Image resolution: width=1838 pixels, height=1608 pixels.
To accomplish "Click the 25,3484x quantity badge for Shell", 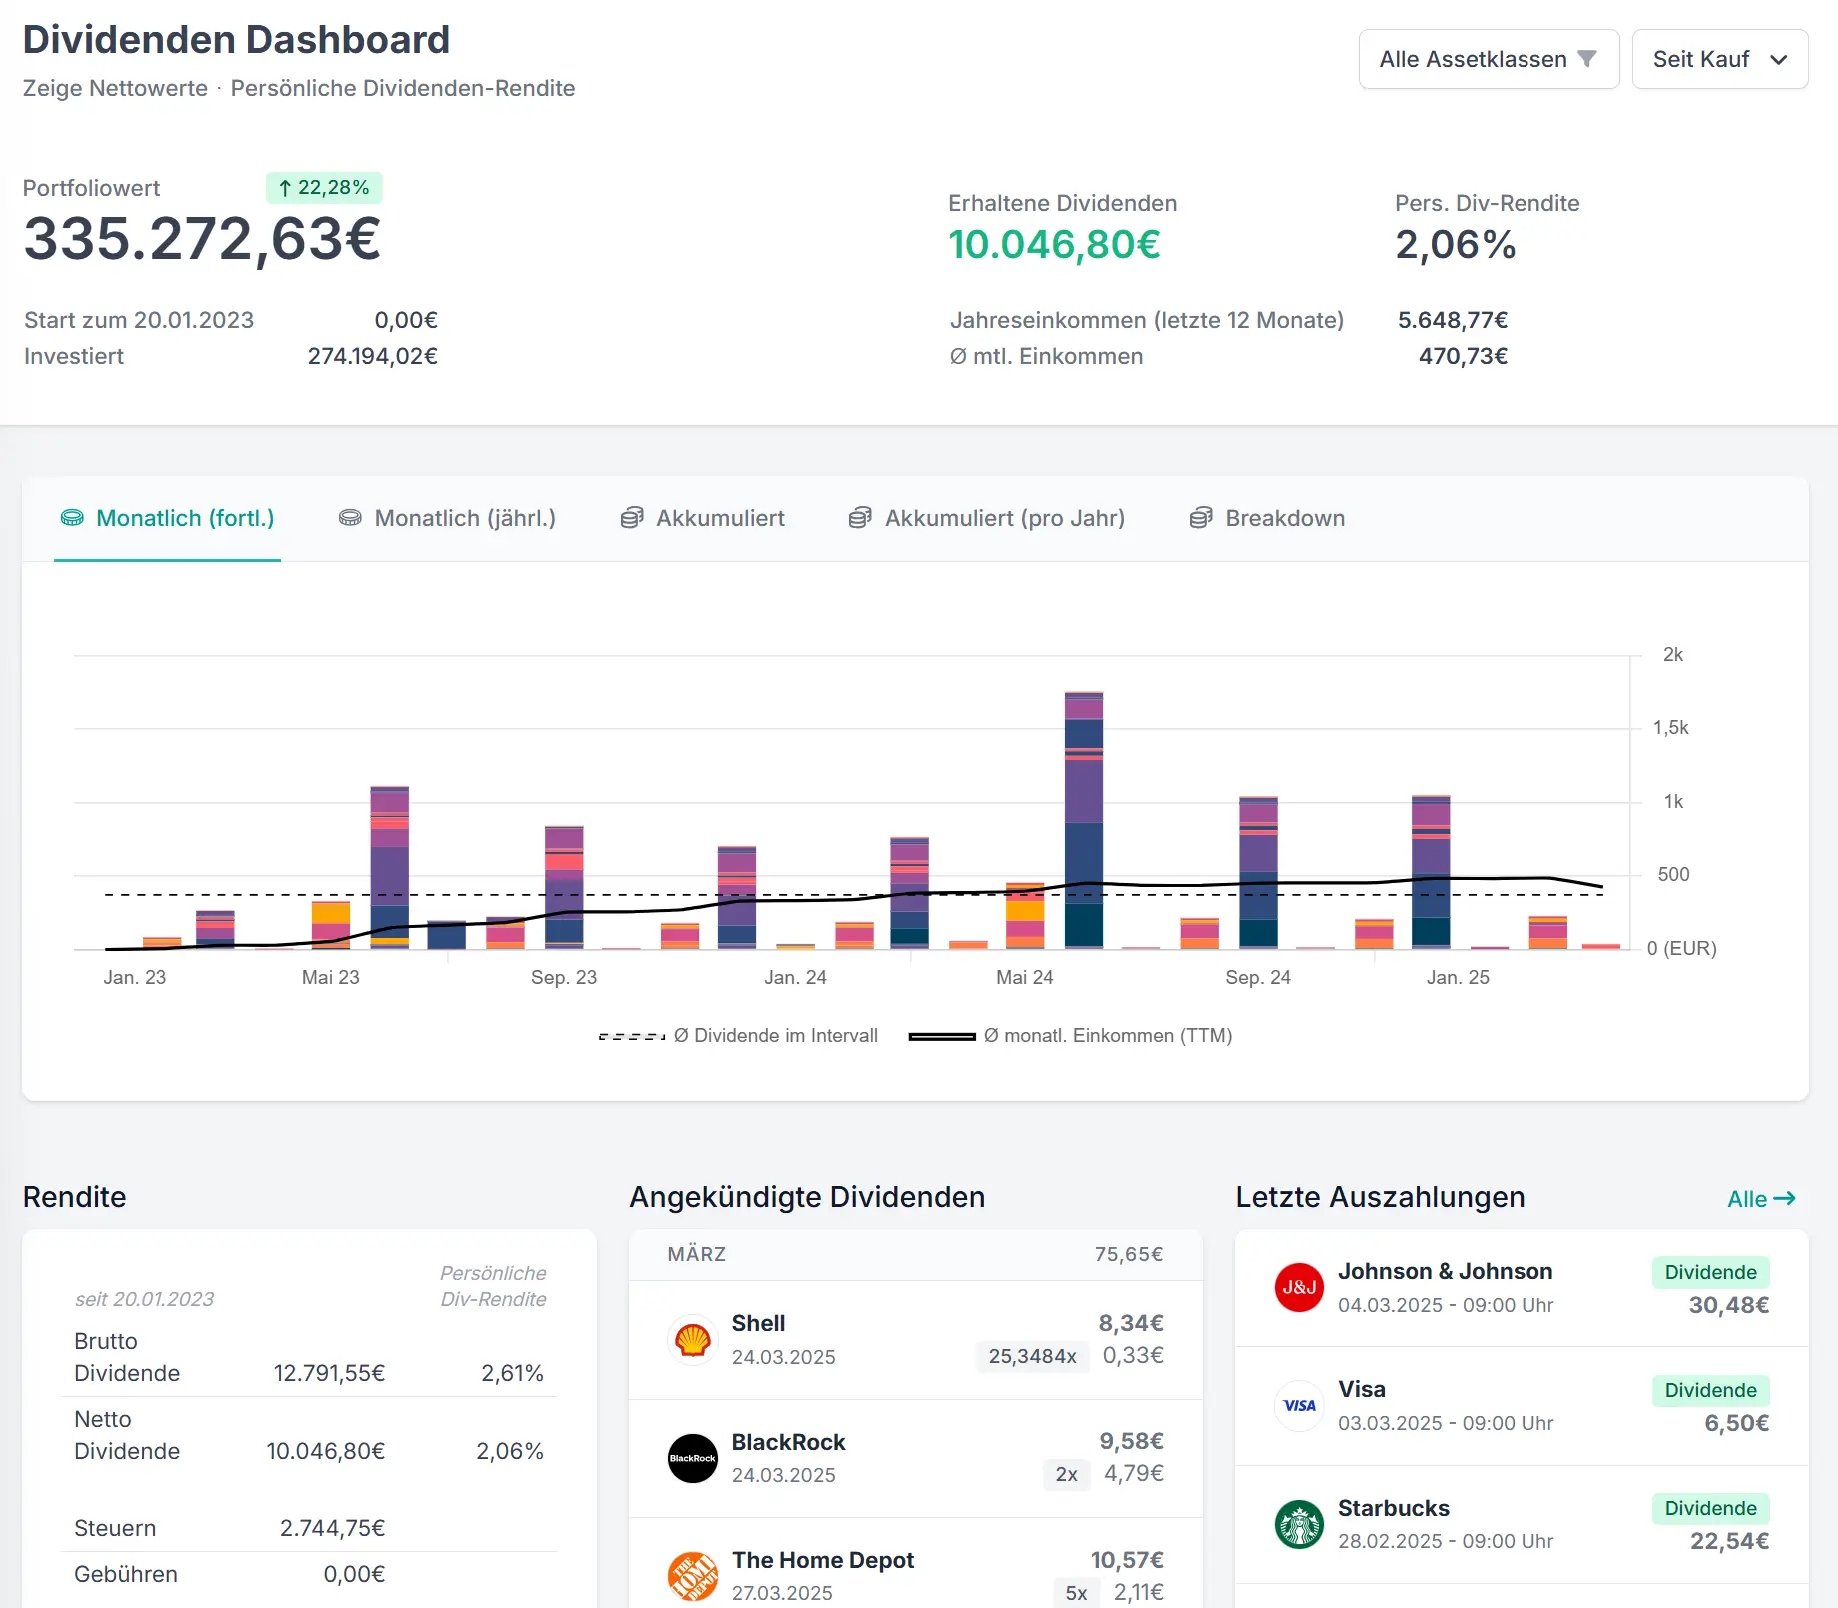I will click(1032, 1356).
